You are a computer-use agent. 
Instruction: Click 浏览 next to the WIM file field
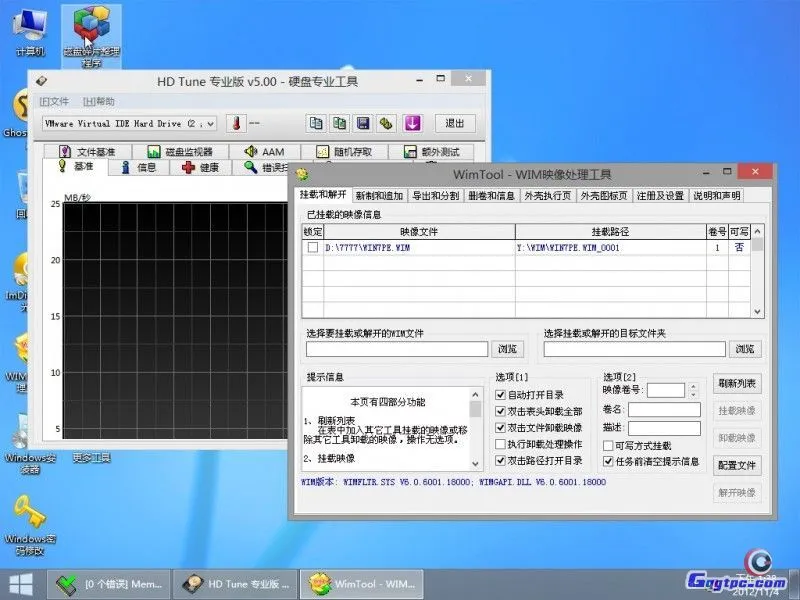point(506,349)
